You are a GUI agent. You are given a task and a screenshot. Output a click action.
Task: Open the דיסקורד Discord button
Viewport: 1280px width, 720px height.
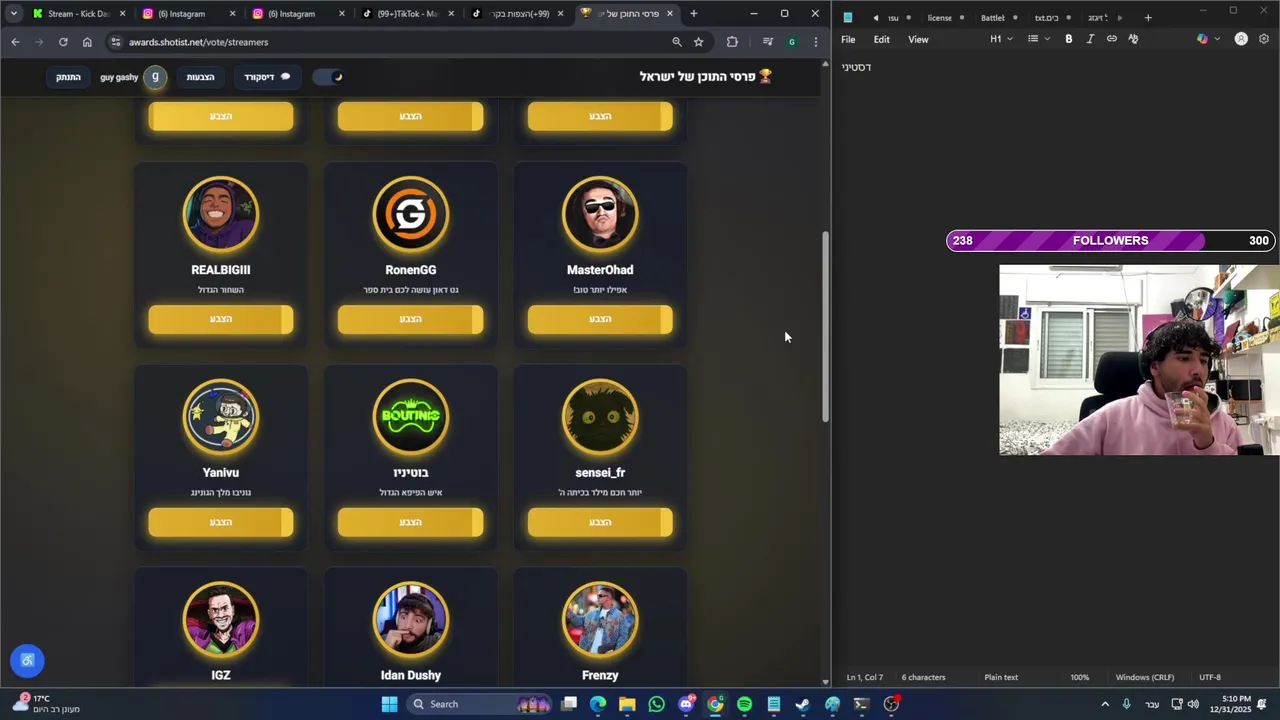267,77
